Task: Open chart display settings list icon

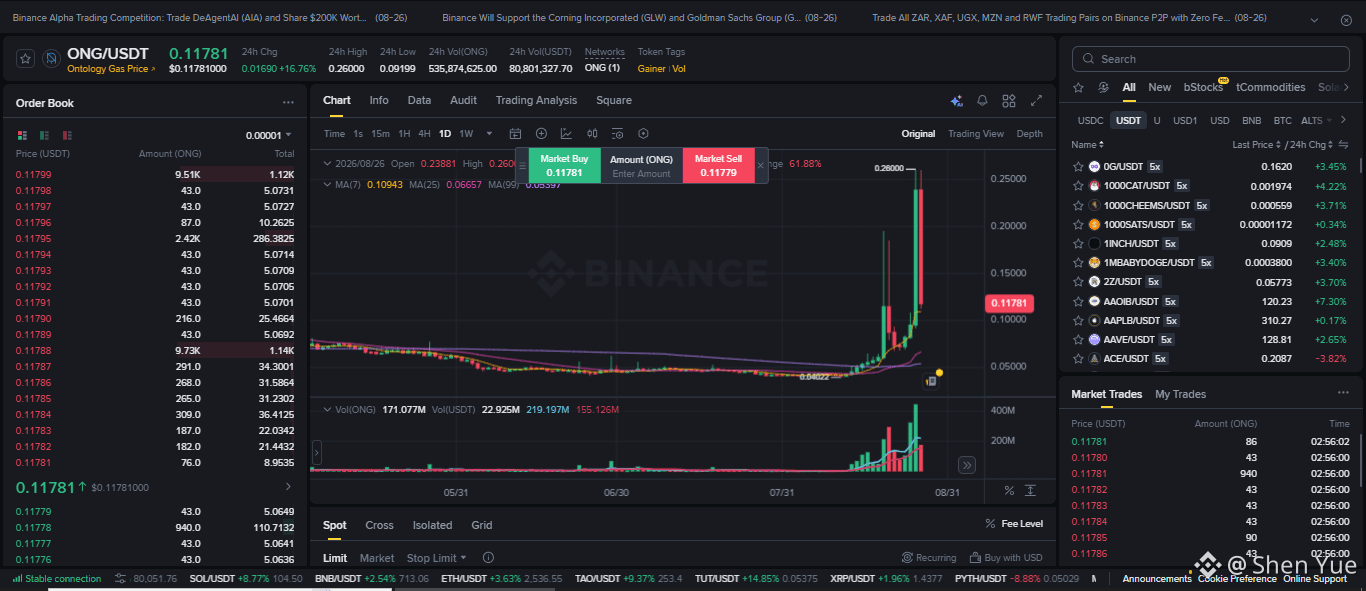Action: pyautogui.click(x=617, y=133)
